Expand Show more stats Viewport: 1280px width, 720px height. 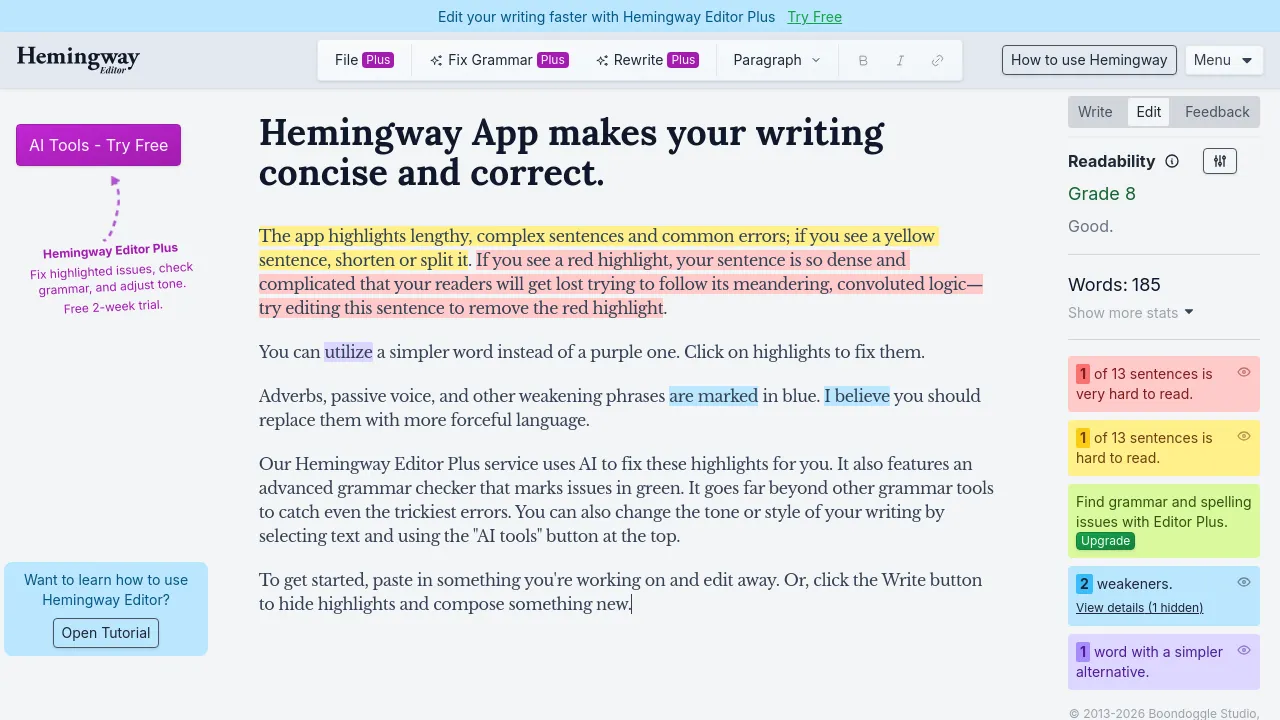point(1131,313)
